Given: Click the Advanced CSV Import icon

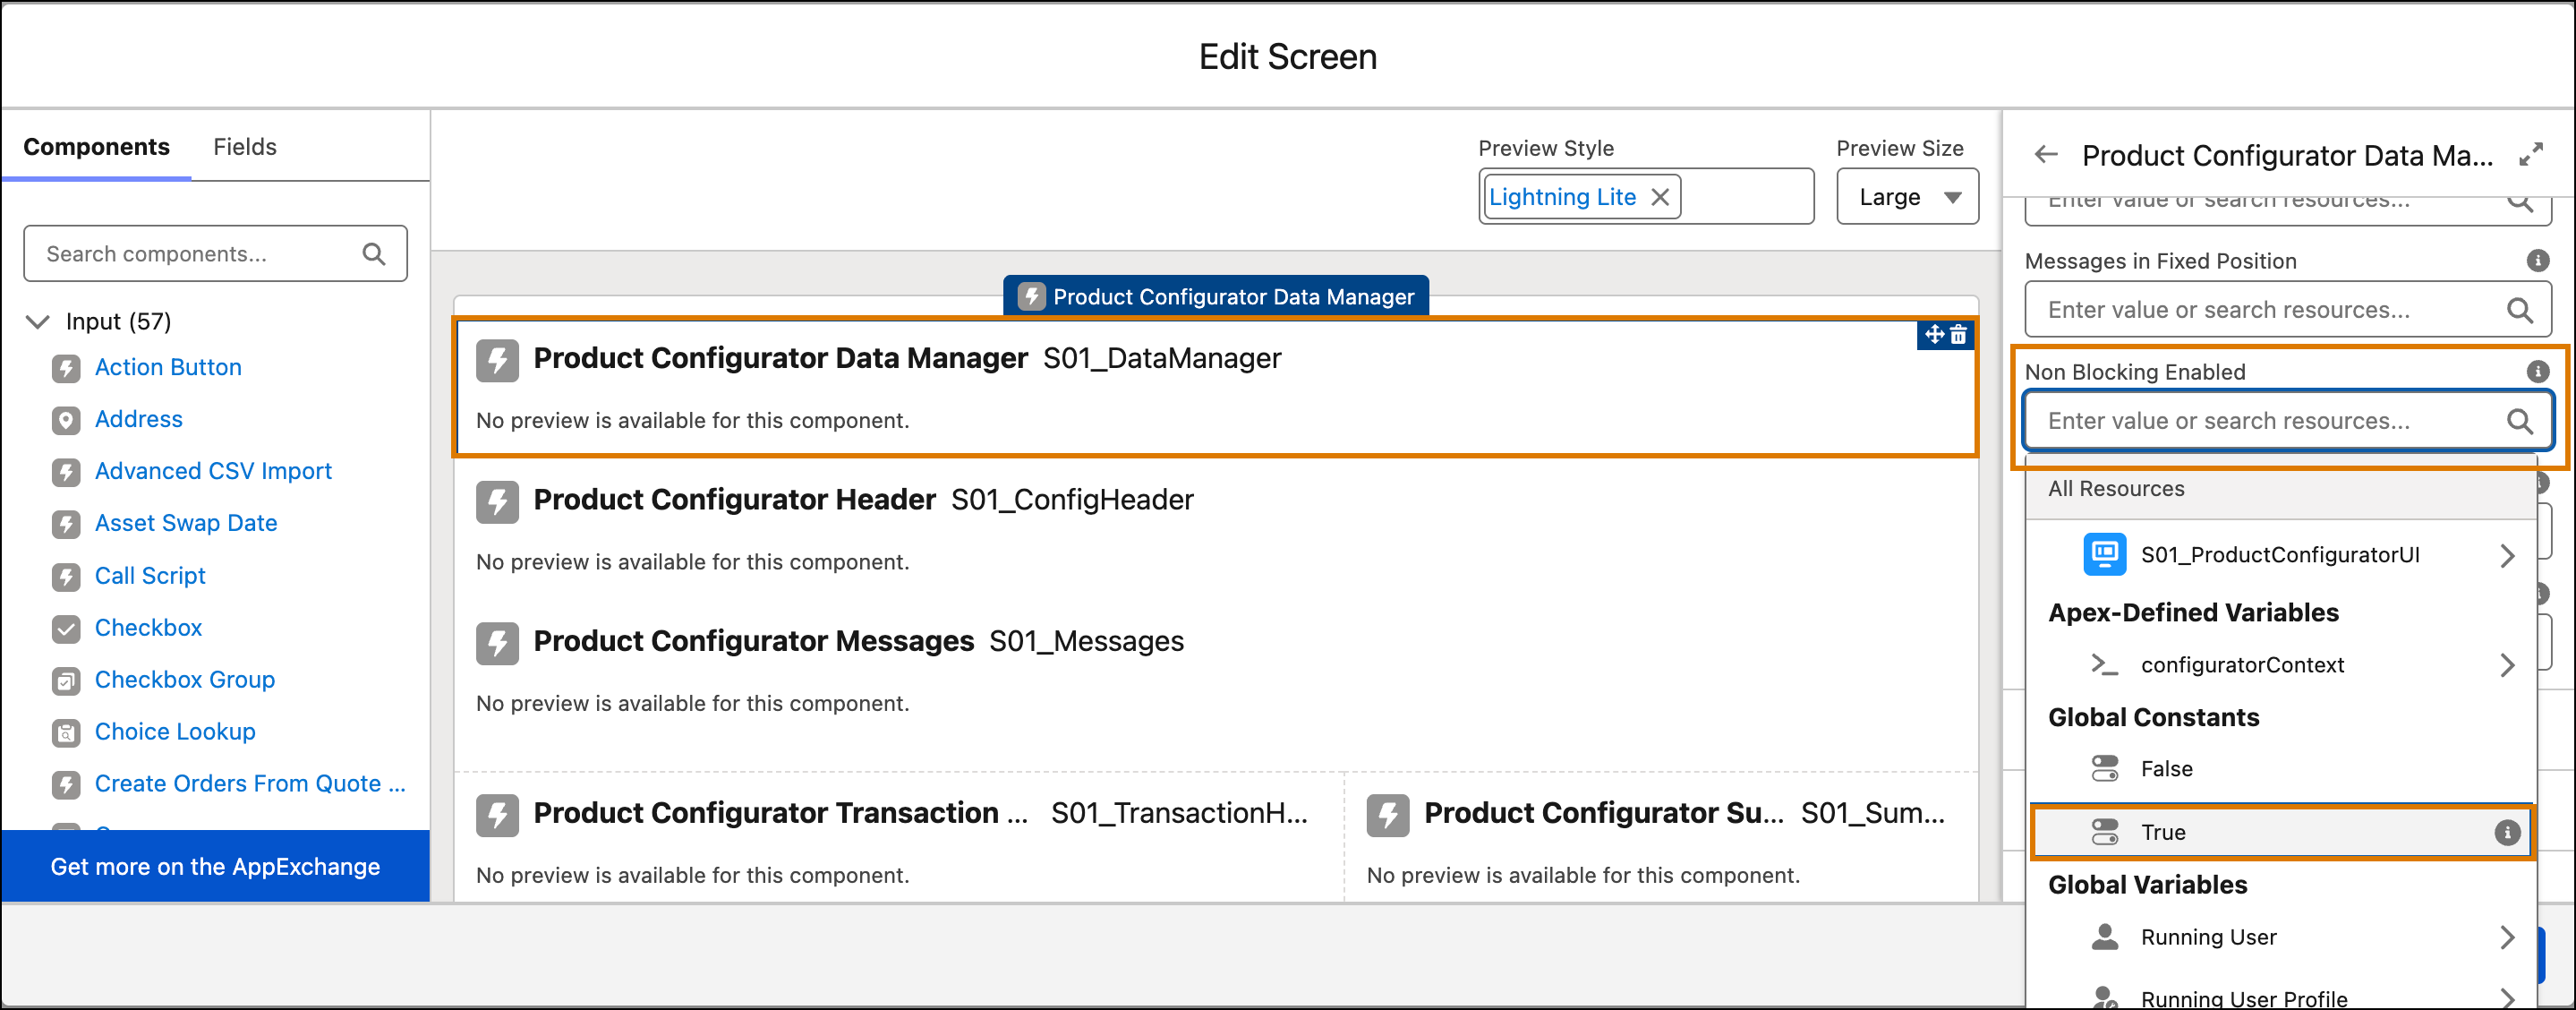Looking at the screenshot, I should point(66,472).
